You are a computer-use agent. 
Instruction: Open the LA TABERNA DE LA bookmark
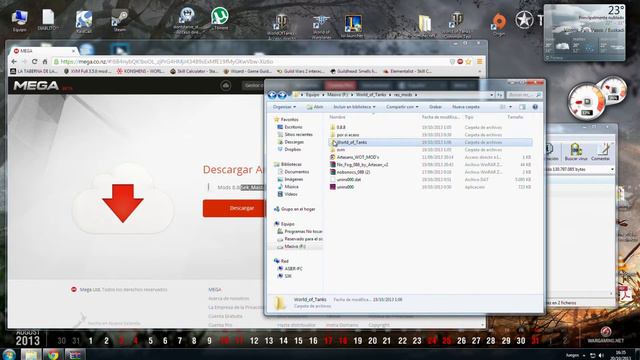point(34,71)
